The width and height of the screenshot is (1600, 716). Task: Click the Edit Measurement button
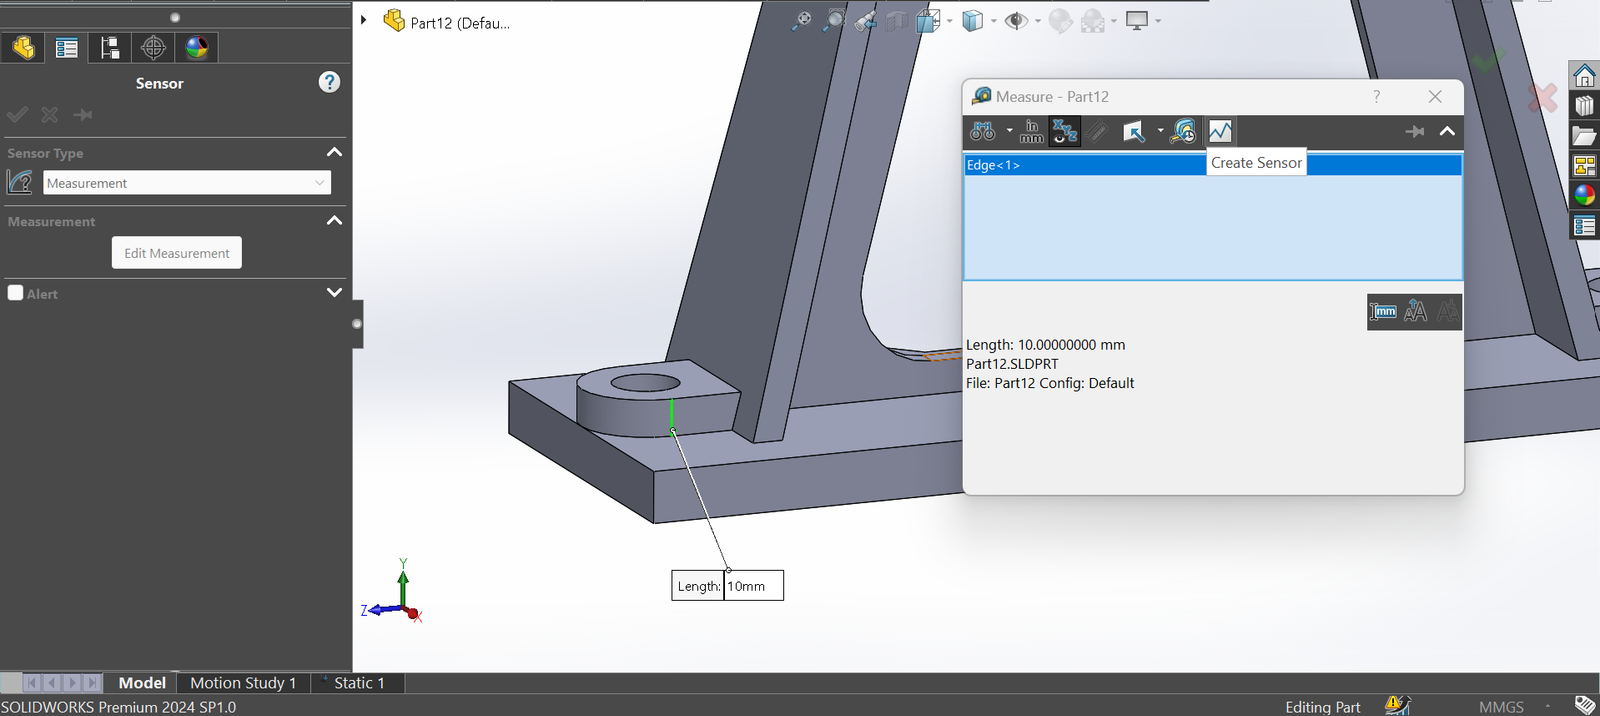pyautogui.click(x=176, y=253)
